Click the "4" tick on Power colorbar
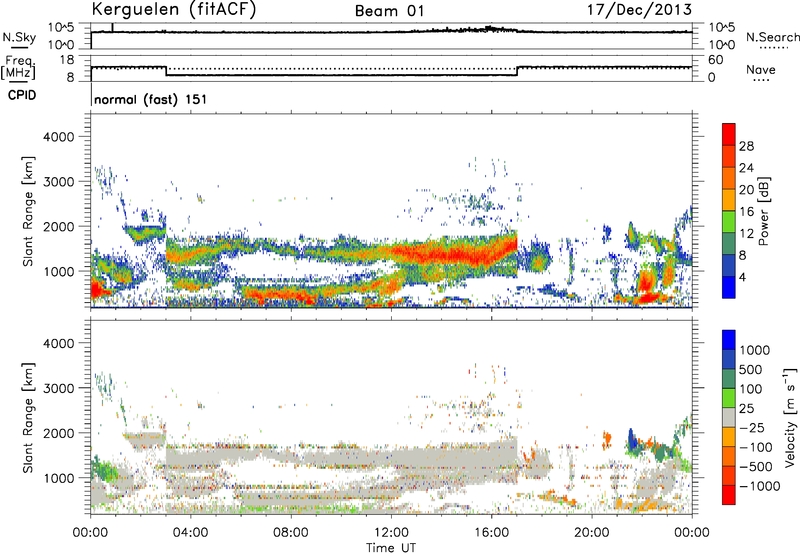 click(x=743, y=278)
